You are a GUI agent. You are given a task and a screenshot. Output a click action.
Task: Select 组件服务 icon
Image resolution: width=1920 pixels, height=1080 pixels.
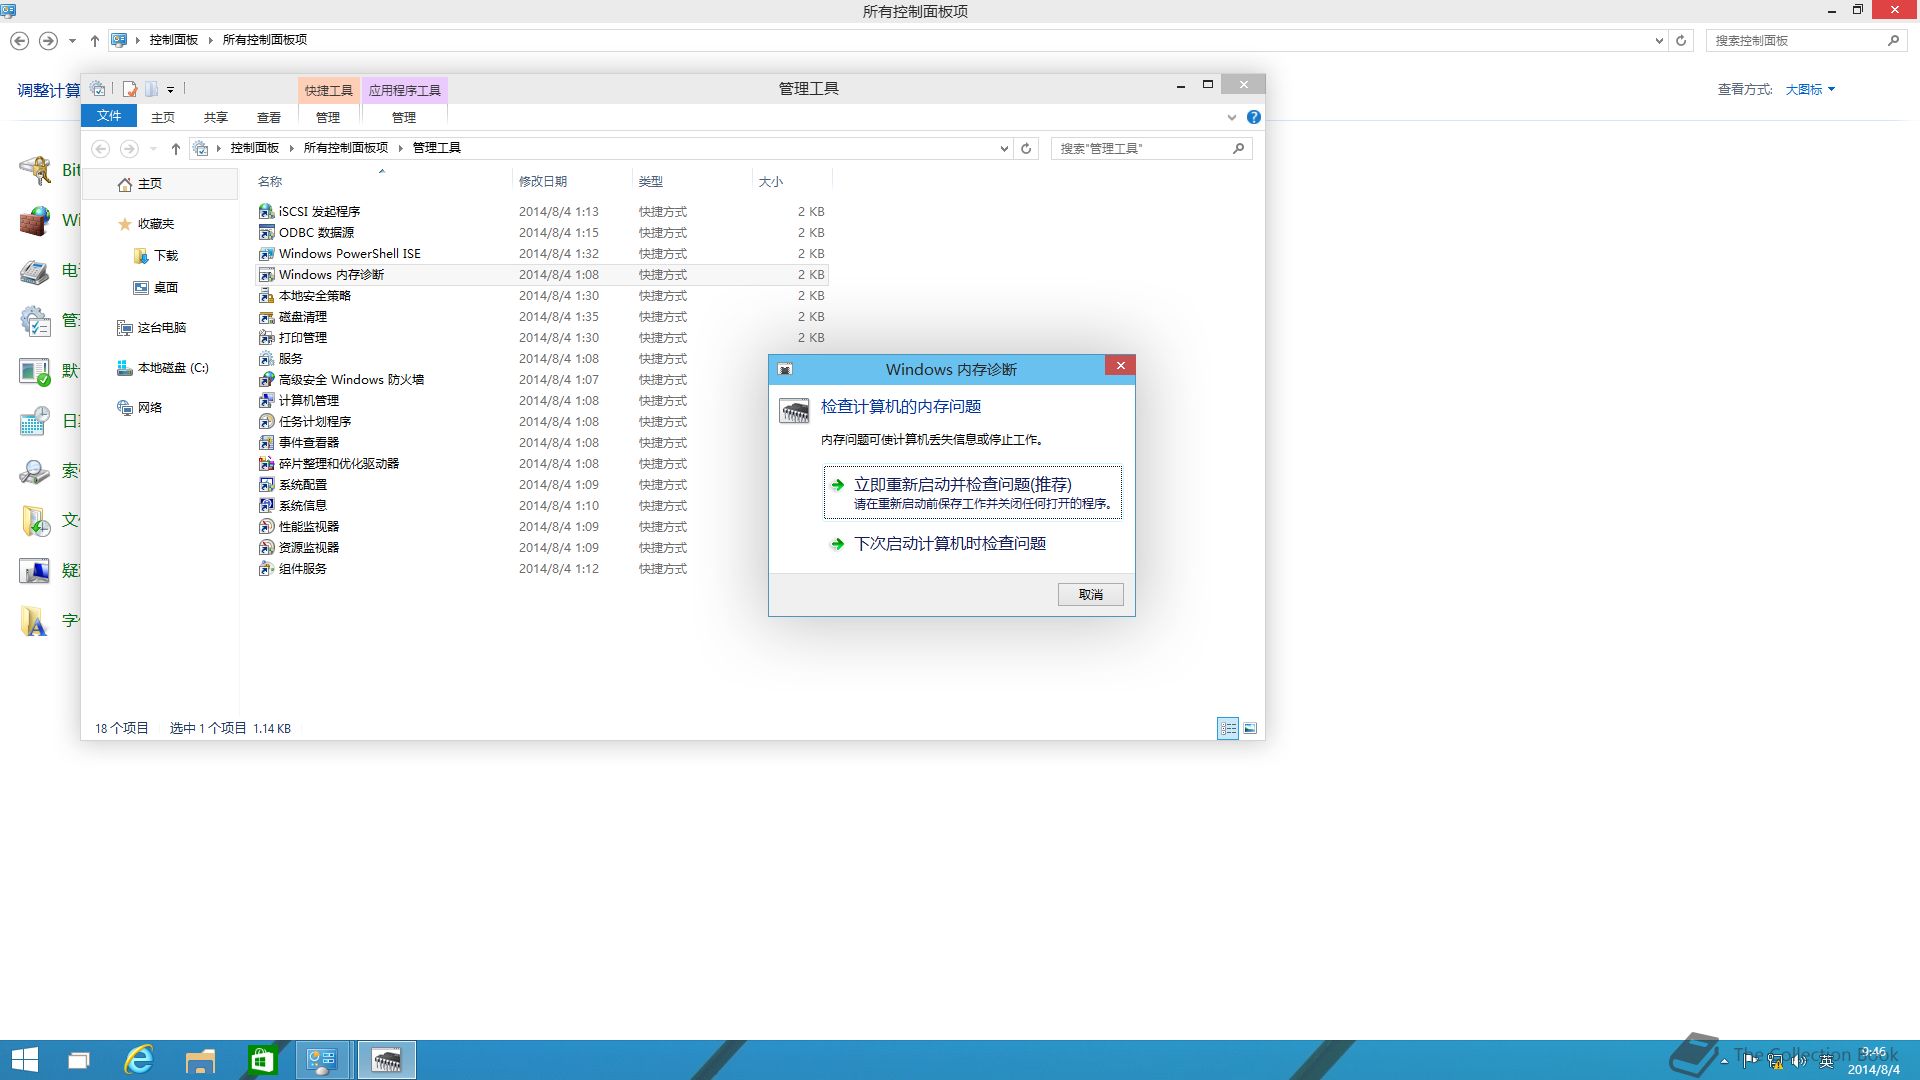tap(266, 568)
